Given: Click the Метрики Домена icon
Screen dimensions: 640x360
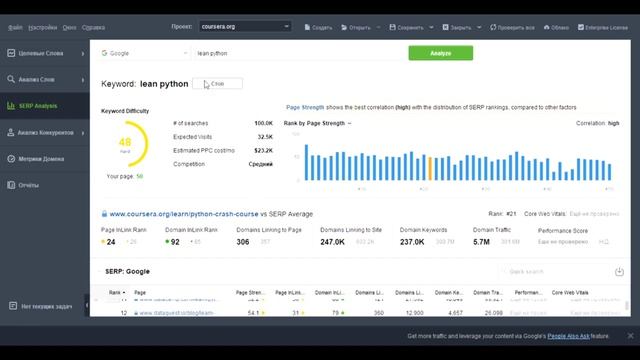Looking at the screenshot, I should [x=11, y=159].
